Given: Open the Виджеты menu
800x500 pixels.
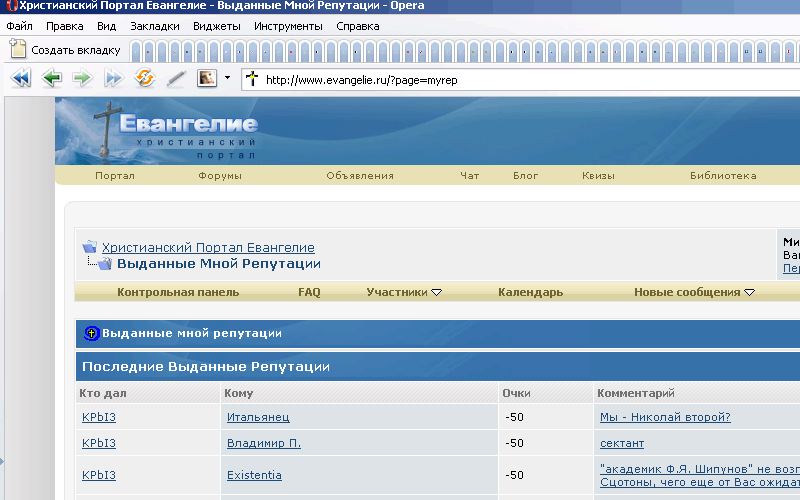Looking at the screenshot, I should [217, 26].
